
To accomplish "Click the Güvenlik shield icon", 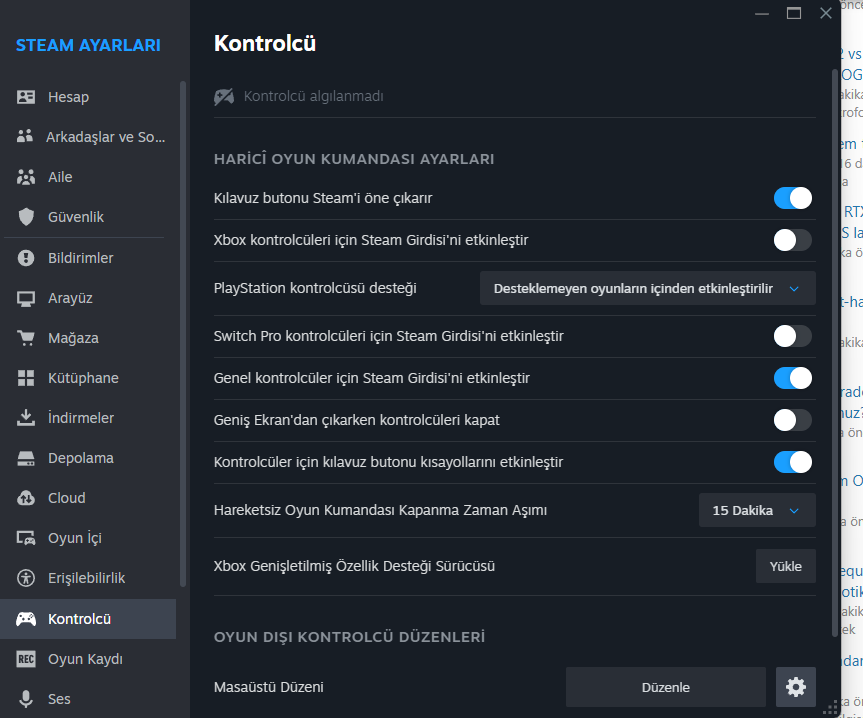I will coord(26,217).
